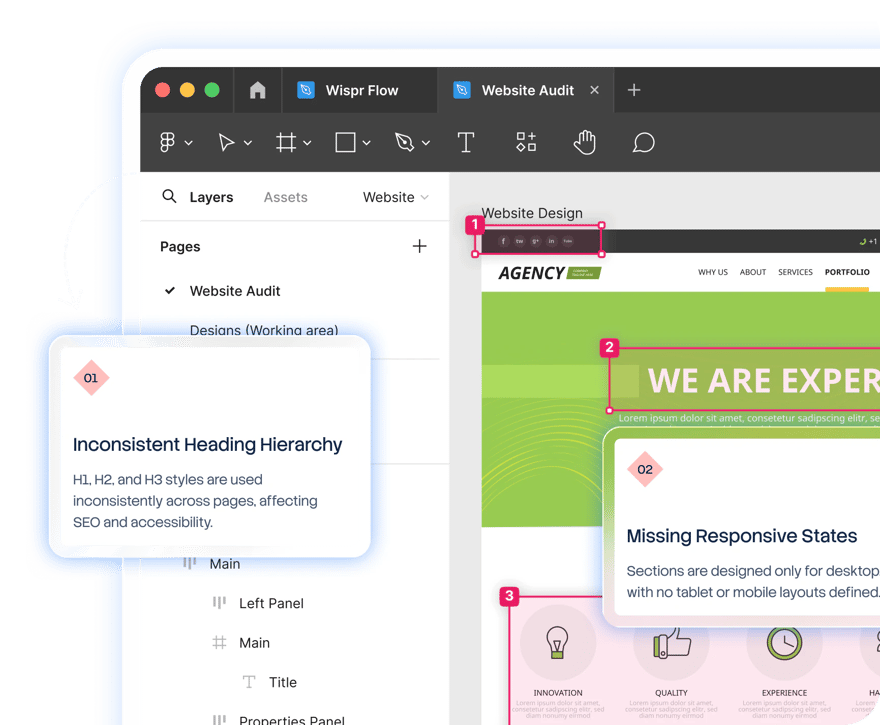Switch to the Wispr Flow tab

click(x=360, y=90)
